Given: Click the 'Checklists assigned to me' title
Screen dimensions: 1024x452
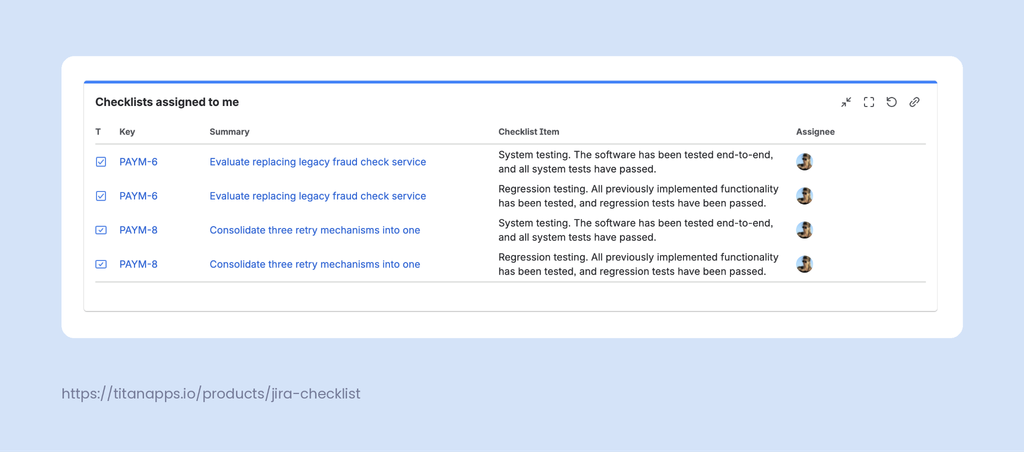Looking at the screenshot, I should tap(167, 102).
